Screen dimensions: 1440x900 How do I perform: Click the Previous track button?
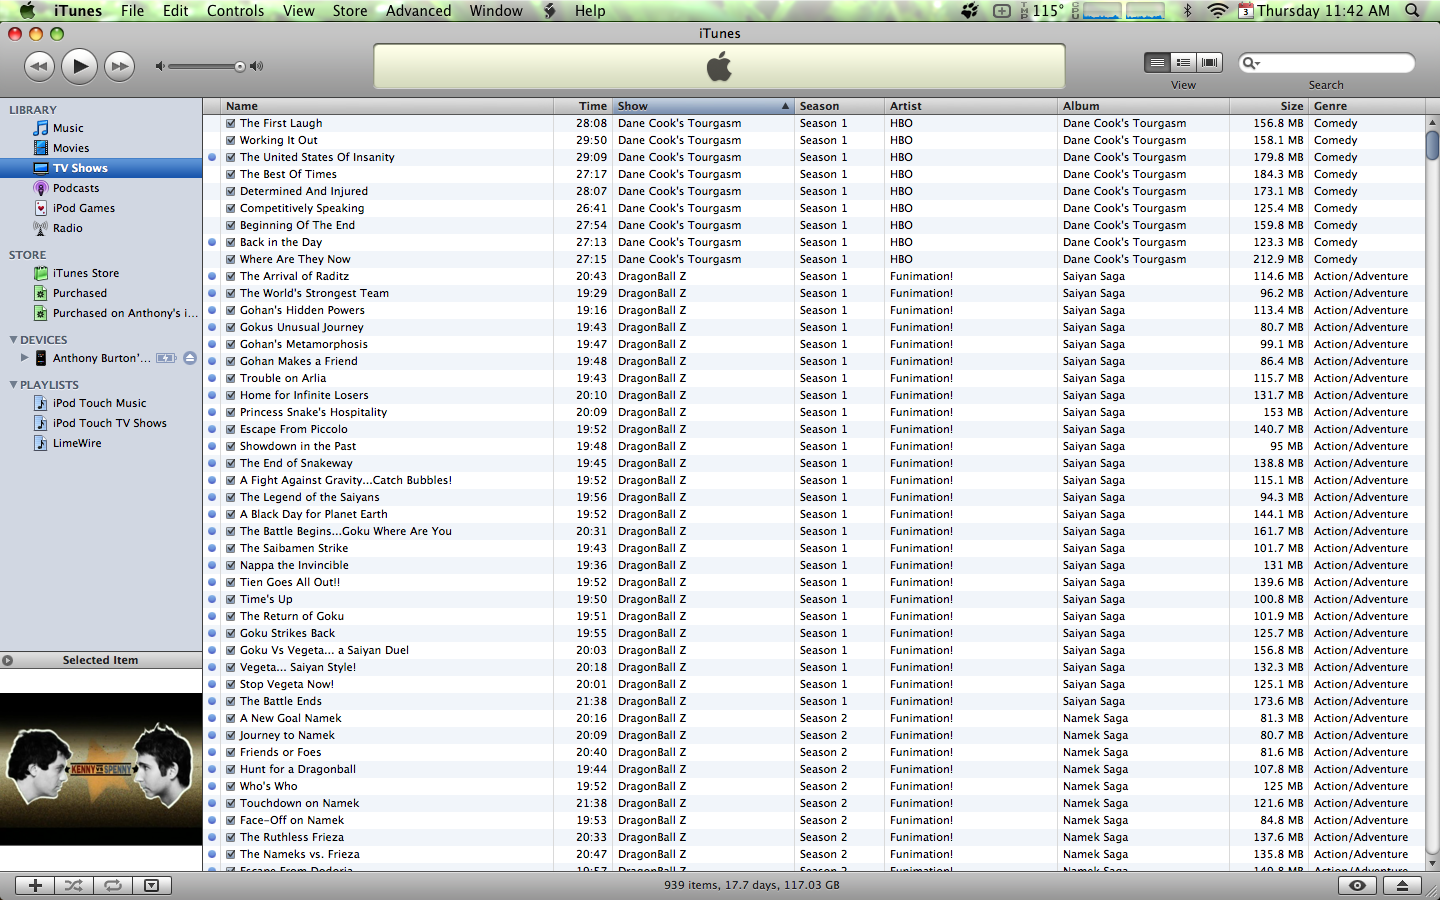[39, 67]
